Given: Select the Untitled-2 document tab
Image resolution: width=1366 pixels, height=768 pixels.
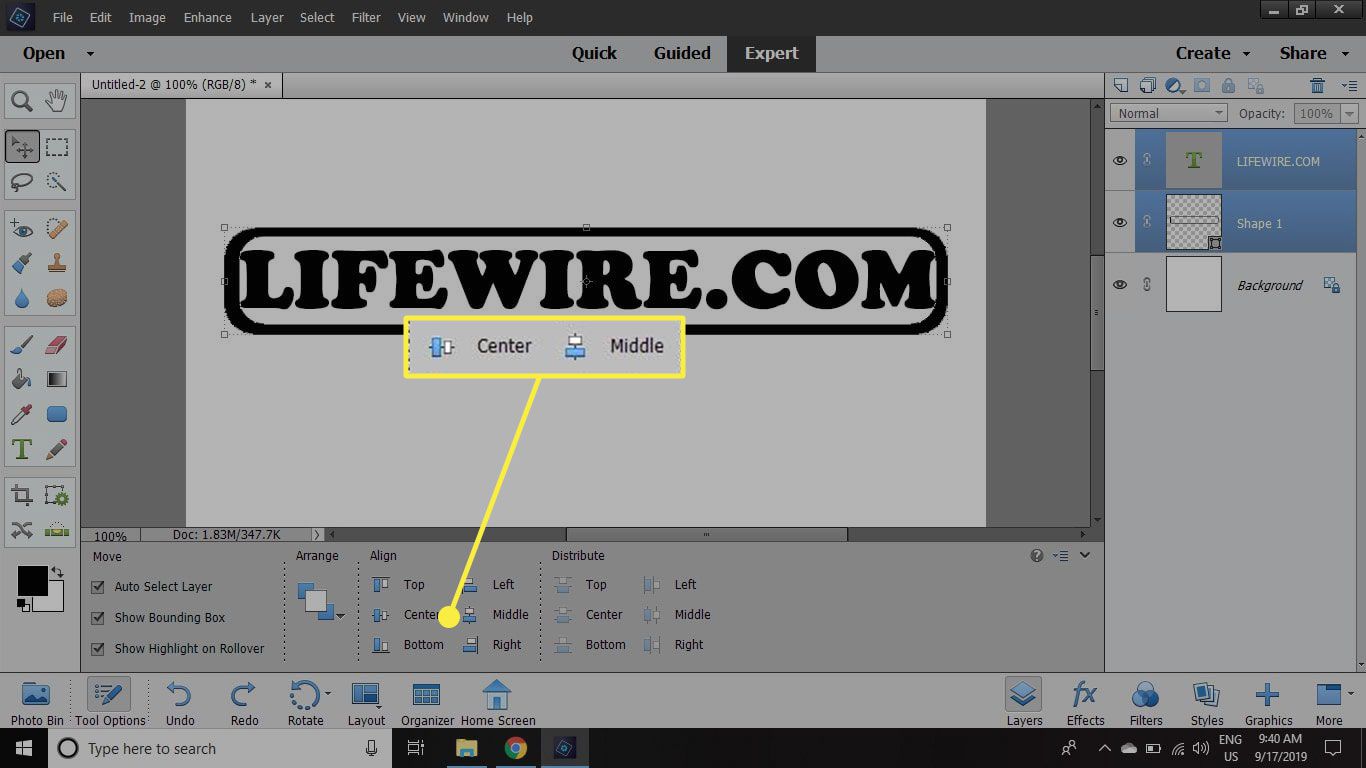Looking at the screenshot, I should (180, 85).
